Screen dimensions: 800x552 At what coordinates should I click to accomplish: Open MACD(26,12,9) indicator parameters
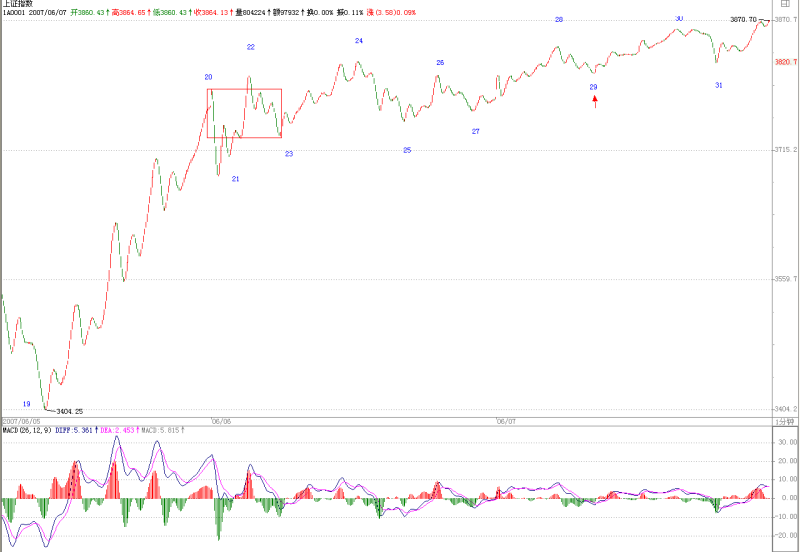click(27, 431)
